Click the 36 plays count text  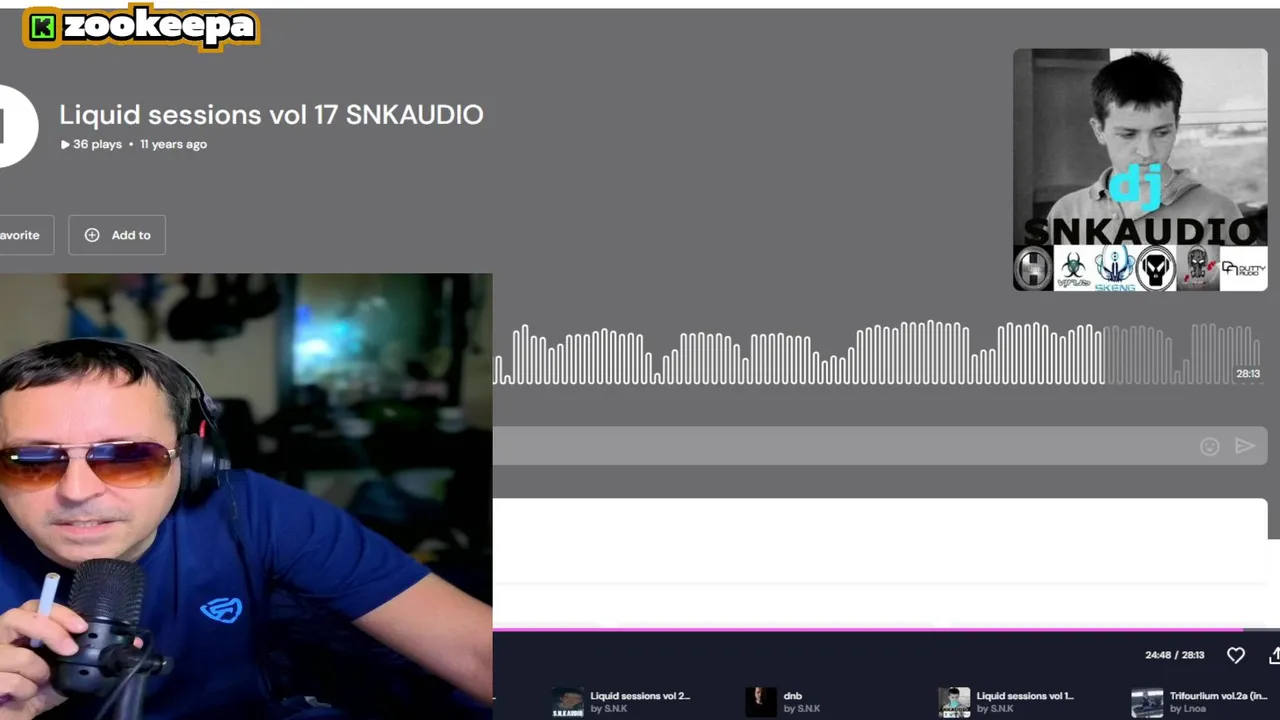click(97, 145)
